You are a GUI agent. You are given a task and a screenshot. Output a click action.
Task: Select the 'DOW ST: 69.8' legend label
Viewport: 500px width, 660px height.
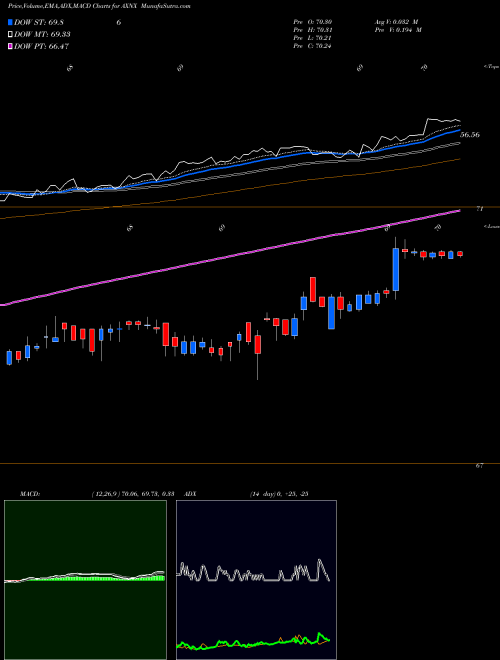[39, 23]
